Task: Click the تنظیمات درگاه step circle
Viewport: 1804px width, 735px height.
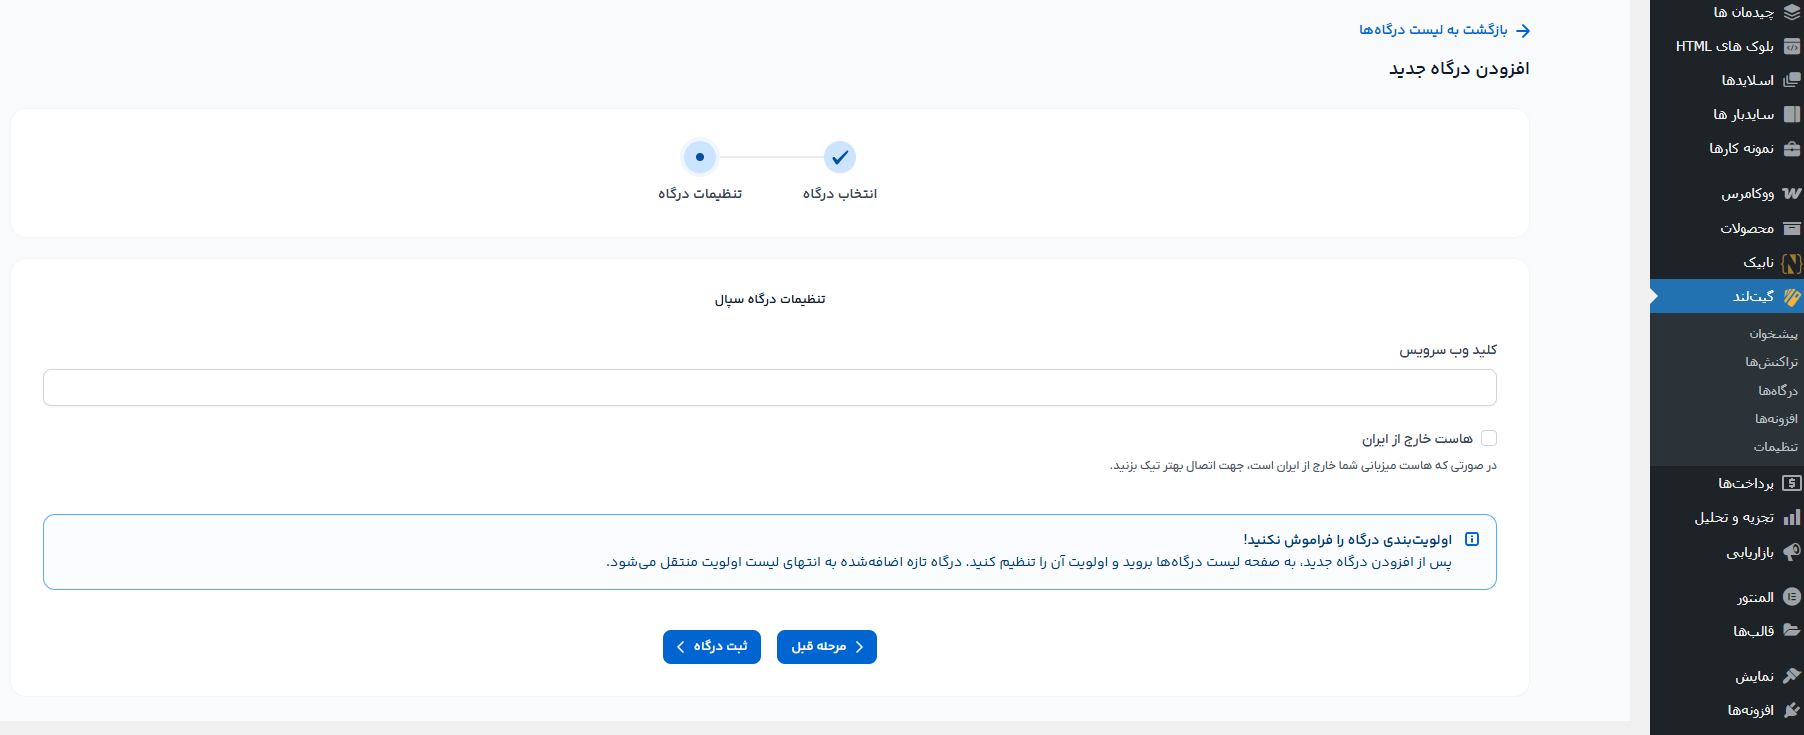Action: [x=699, y=157]
